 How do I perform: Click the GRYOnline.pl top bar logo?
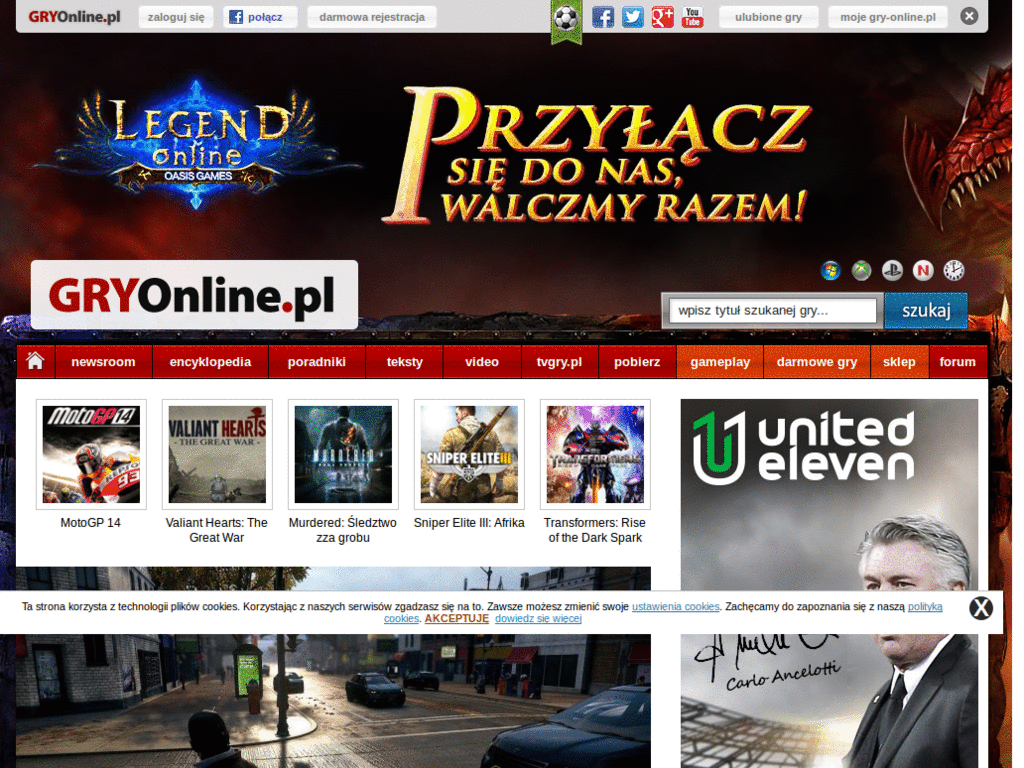(x=74, y=17)
